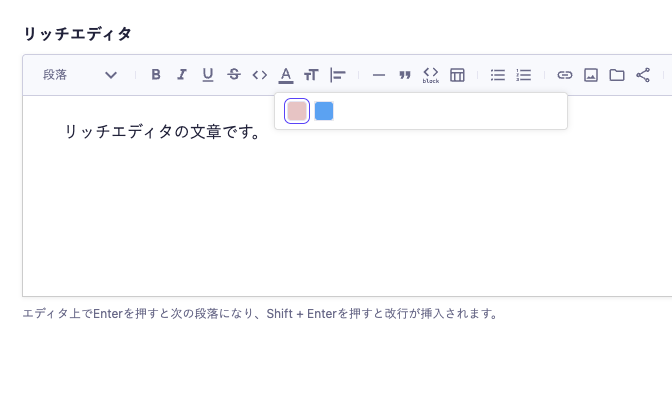This screenshot has height=407, width=672.
Task: Click the share icon in the toolbar
Action: pyautogui.click(x=643, y=75)
